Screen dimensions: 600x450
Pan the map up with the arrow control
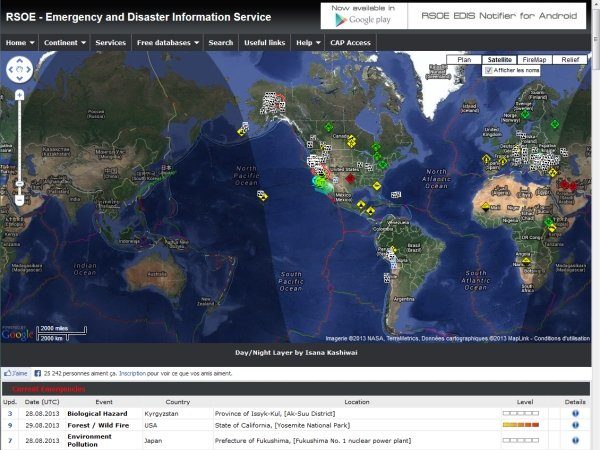(x=20, y=61)
